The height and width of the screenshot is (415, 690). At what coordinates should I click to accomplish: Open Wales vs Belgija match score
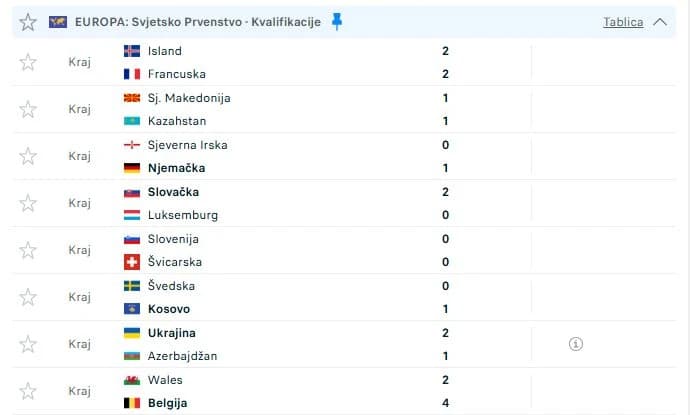tap(444, 391)
